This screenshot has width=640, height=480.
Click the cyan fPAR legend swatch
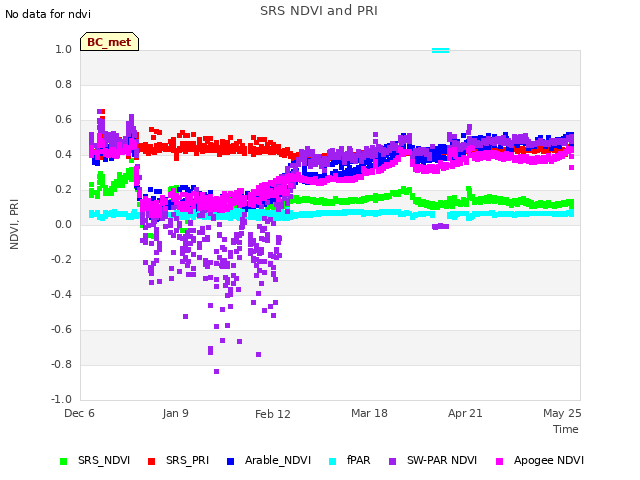pyautogui.click(x=333, y=461)
